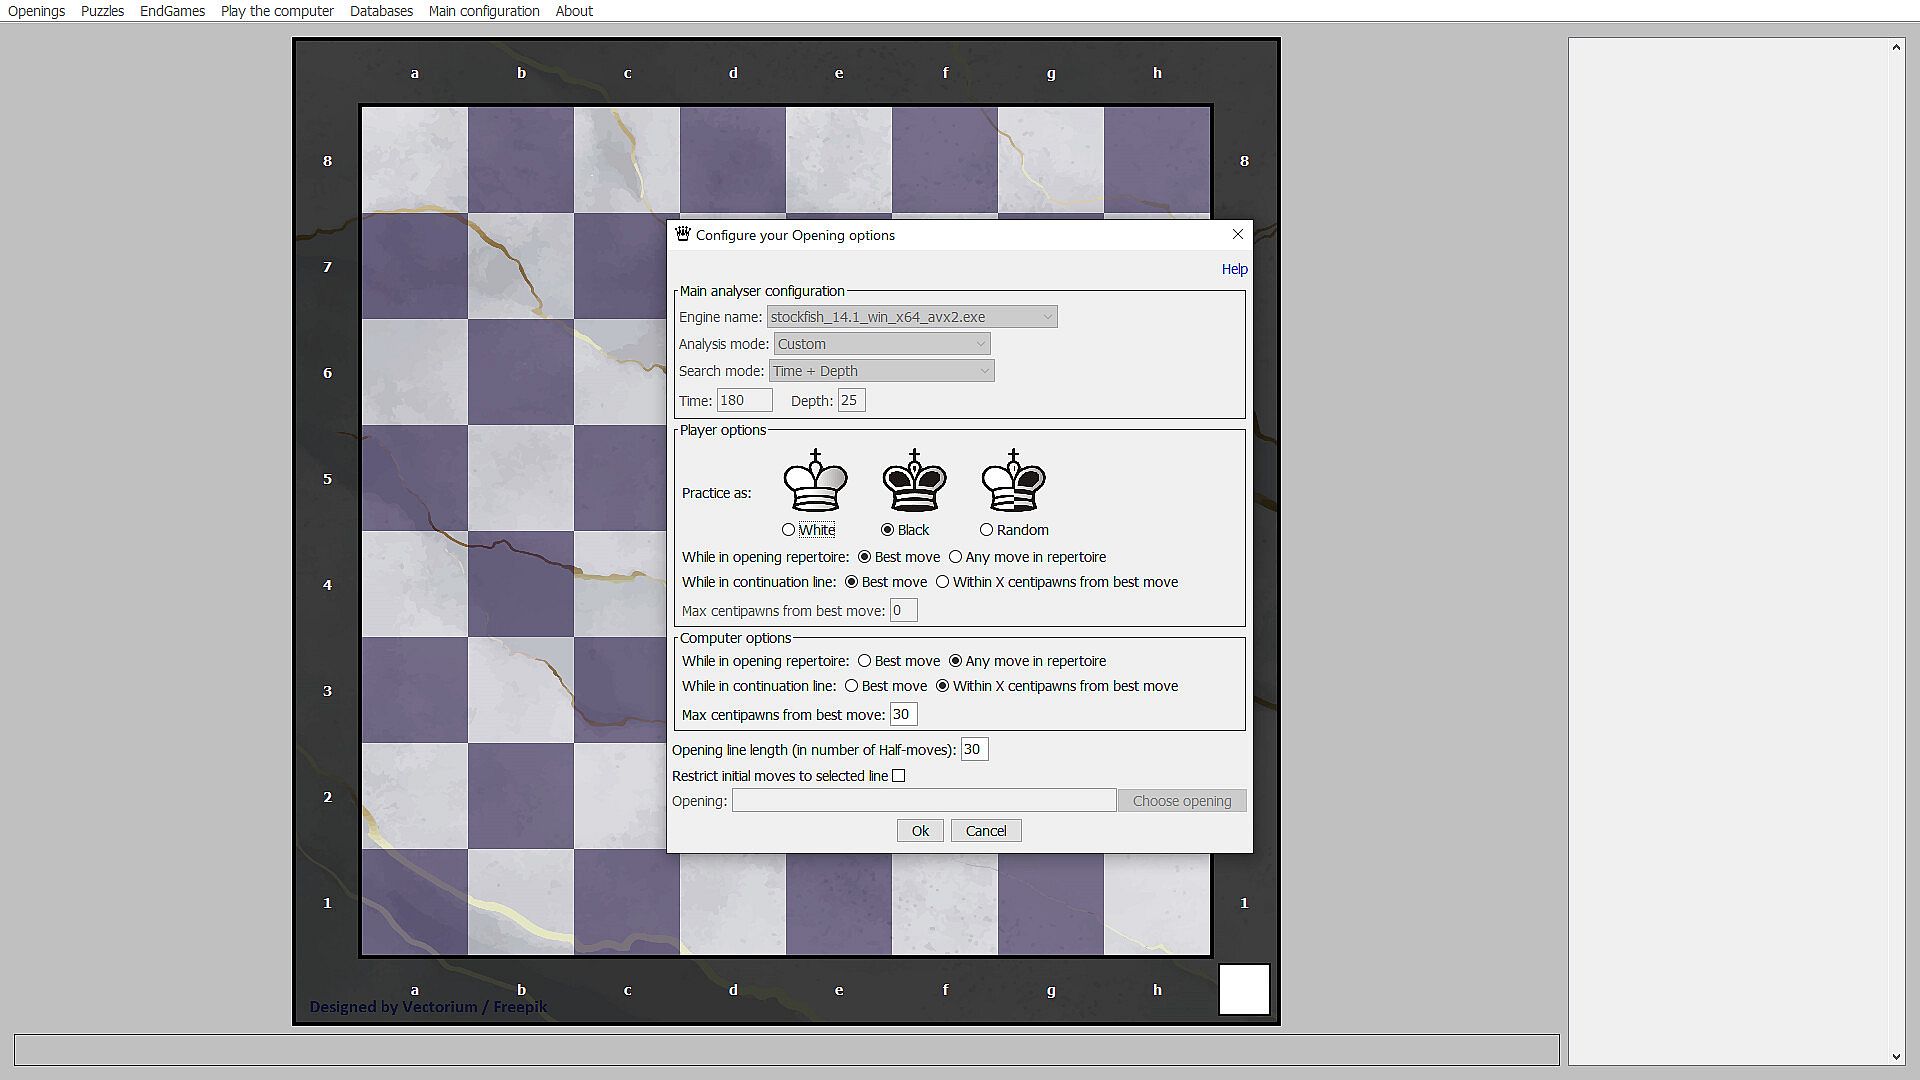Click the white side-to-move square indicator

click(1243, 989)
